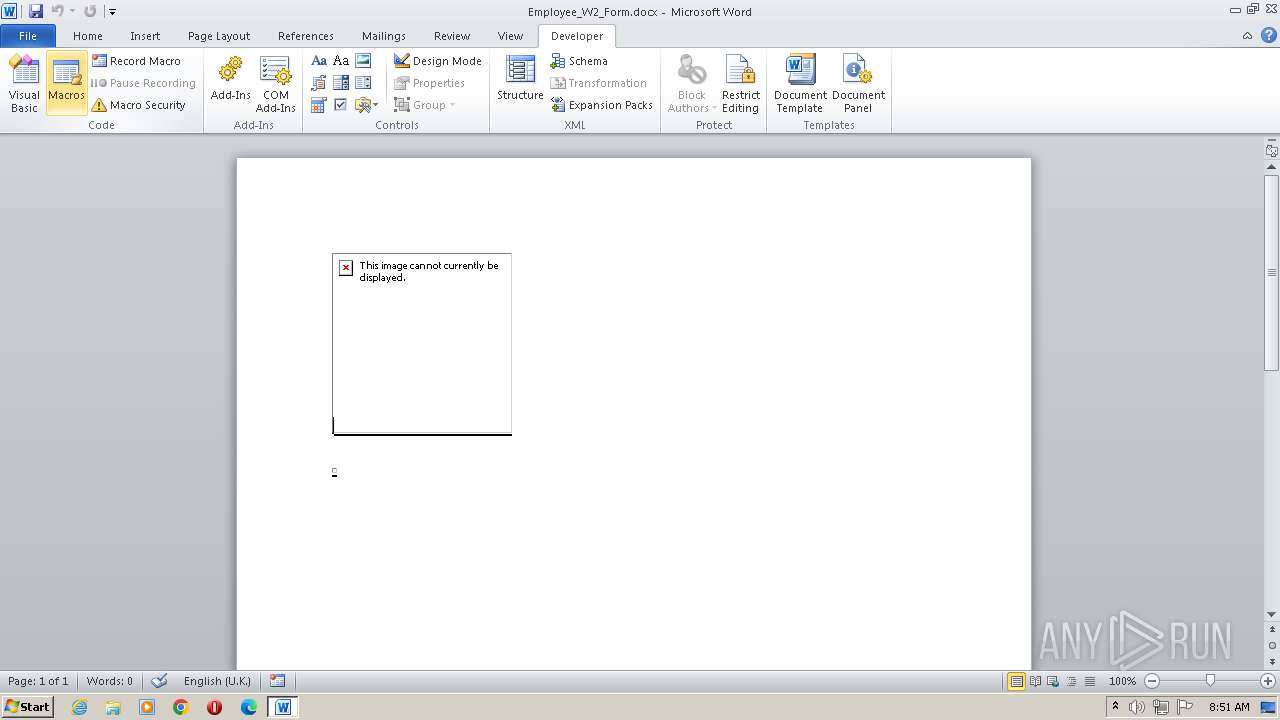Insert Rich Text content control

[319, 61]
